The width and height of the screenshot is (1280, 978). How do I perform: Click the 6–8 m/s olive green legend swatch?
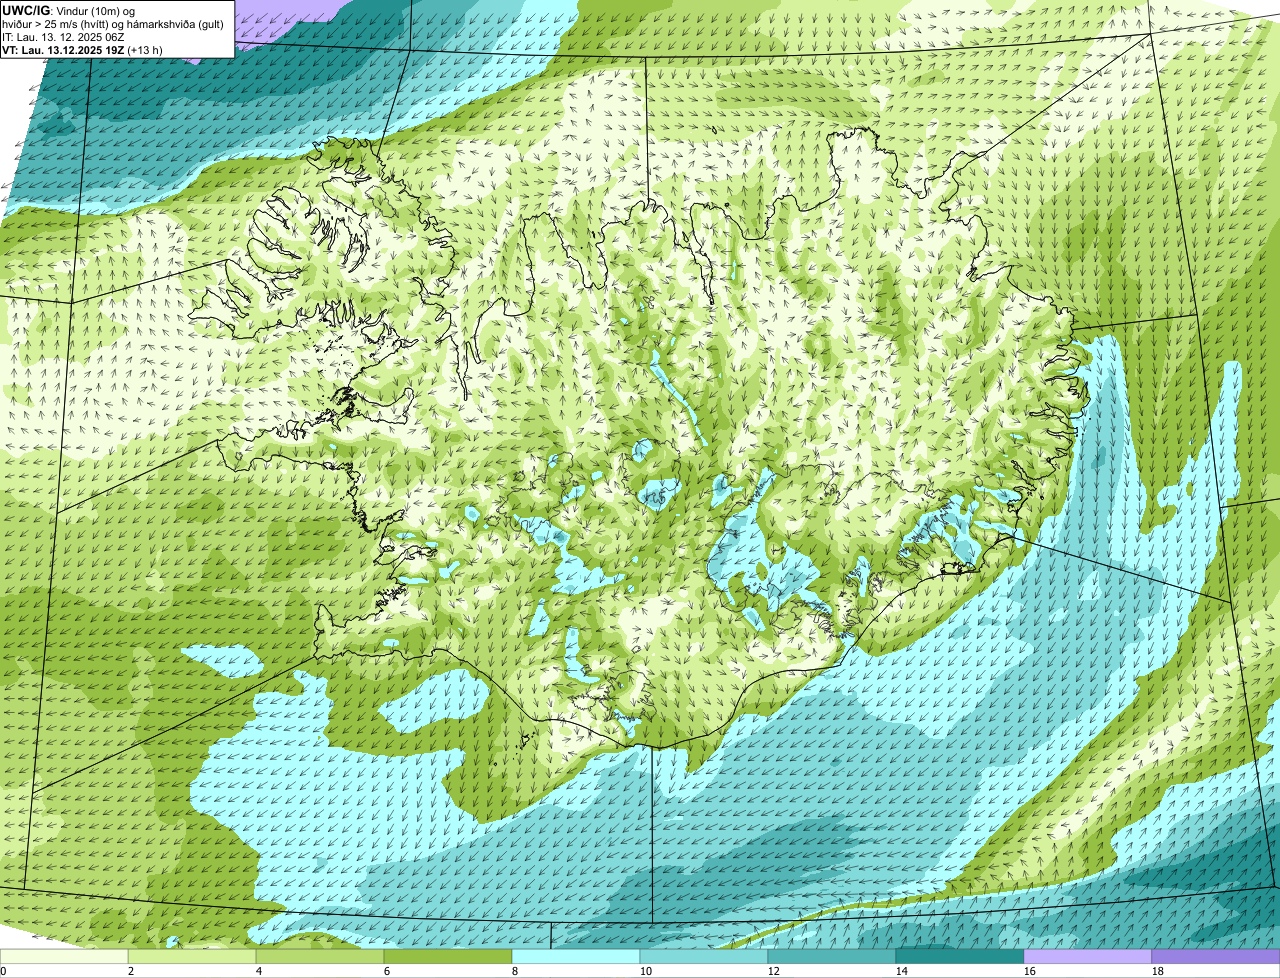pos(448,956)
